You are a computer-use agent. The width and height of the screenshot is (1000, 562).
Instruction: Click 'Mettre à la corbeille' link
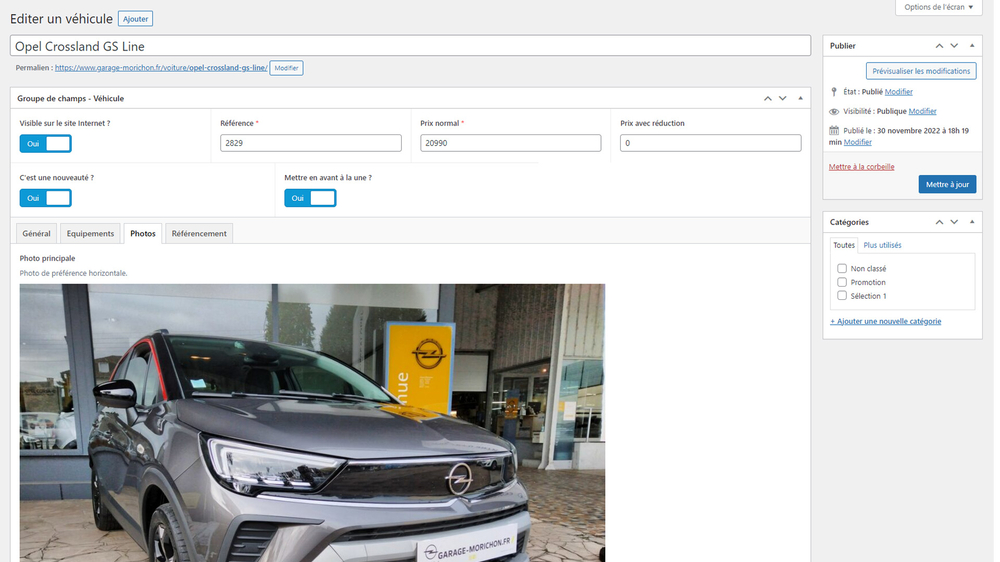coord(861,167)
